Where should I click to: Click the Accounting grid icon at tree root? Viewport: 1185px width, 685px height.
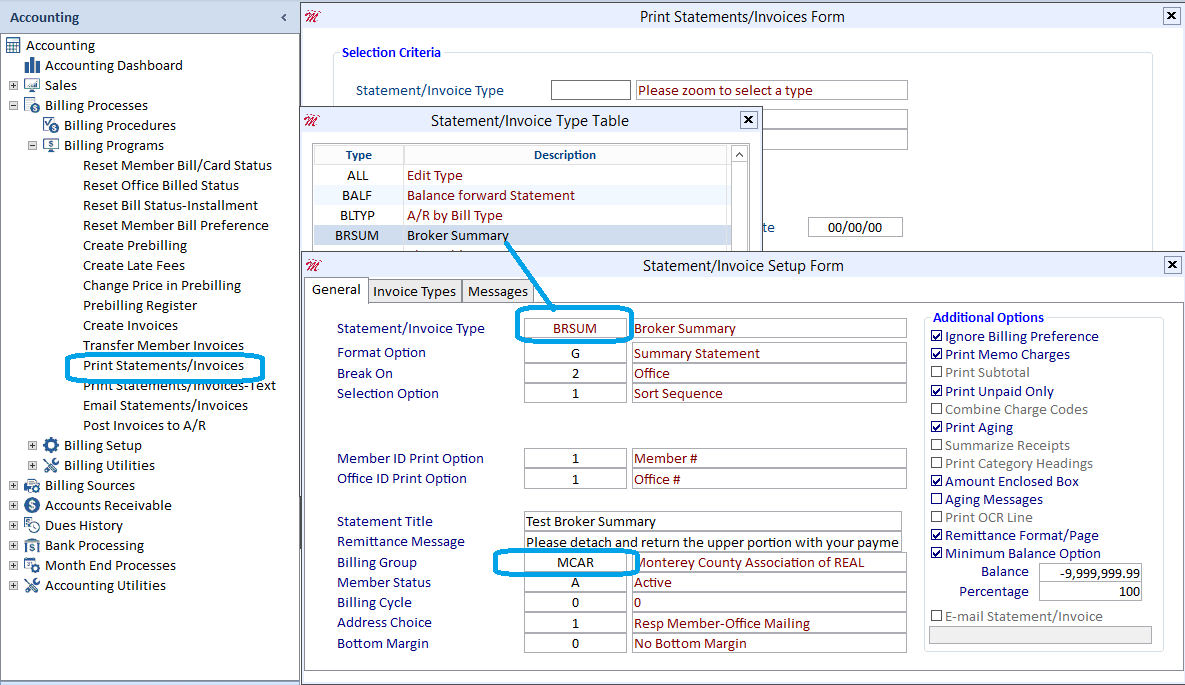point(14,45)
